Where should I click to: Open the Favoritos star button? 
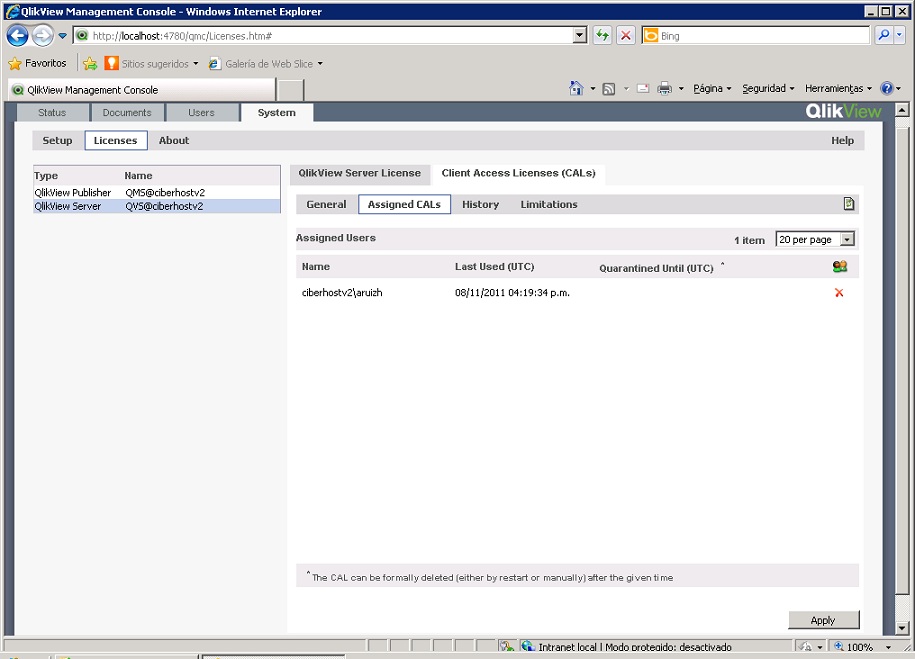(x=38, y=63)
